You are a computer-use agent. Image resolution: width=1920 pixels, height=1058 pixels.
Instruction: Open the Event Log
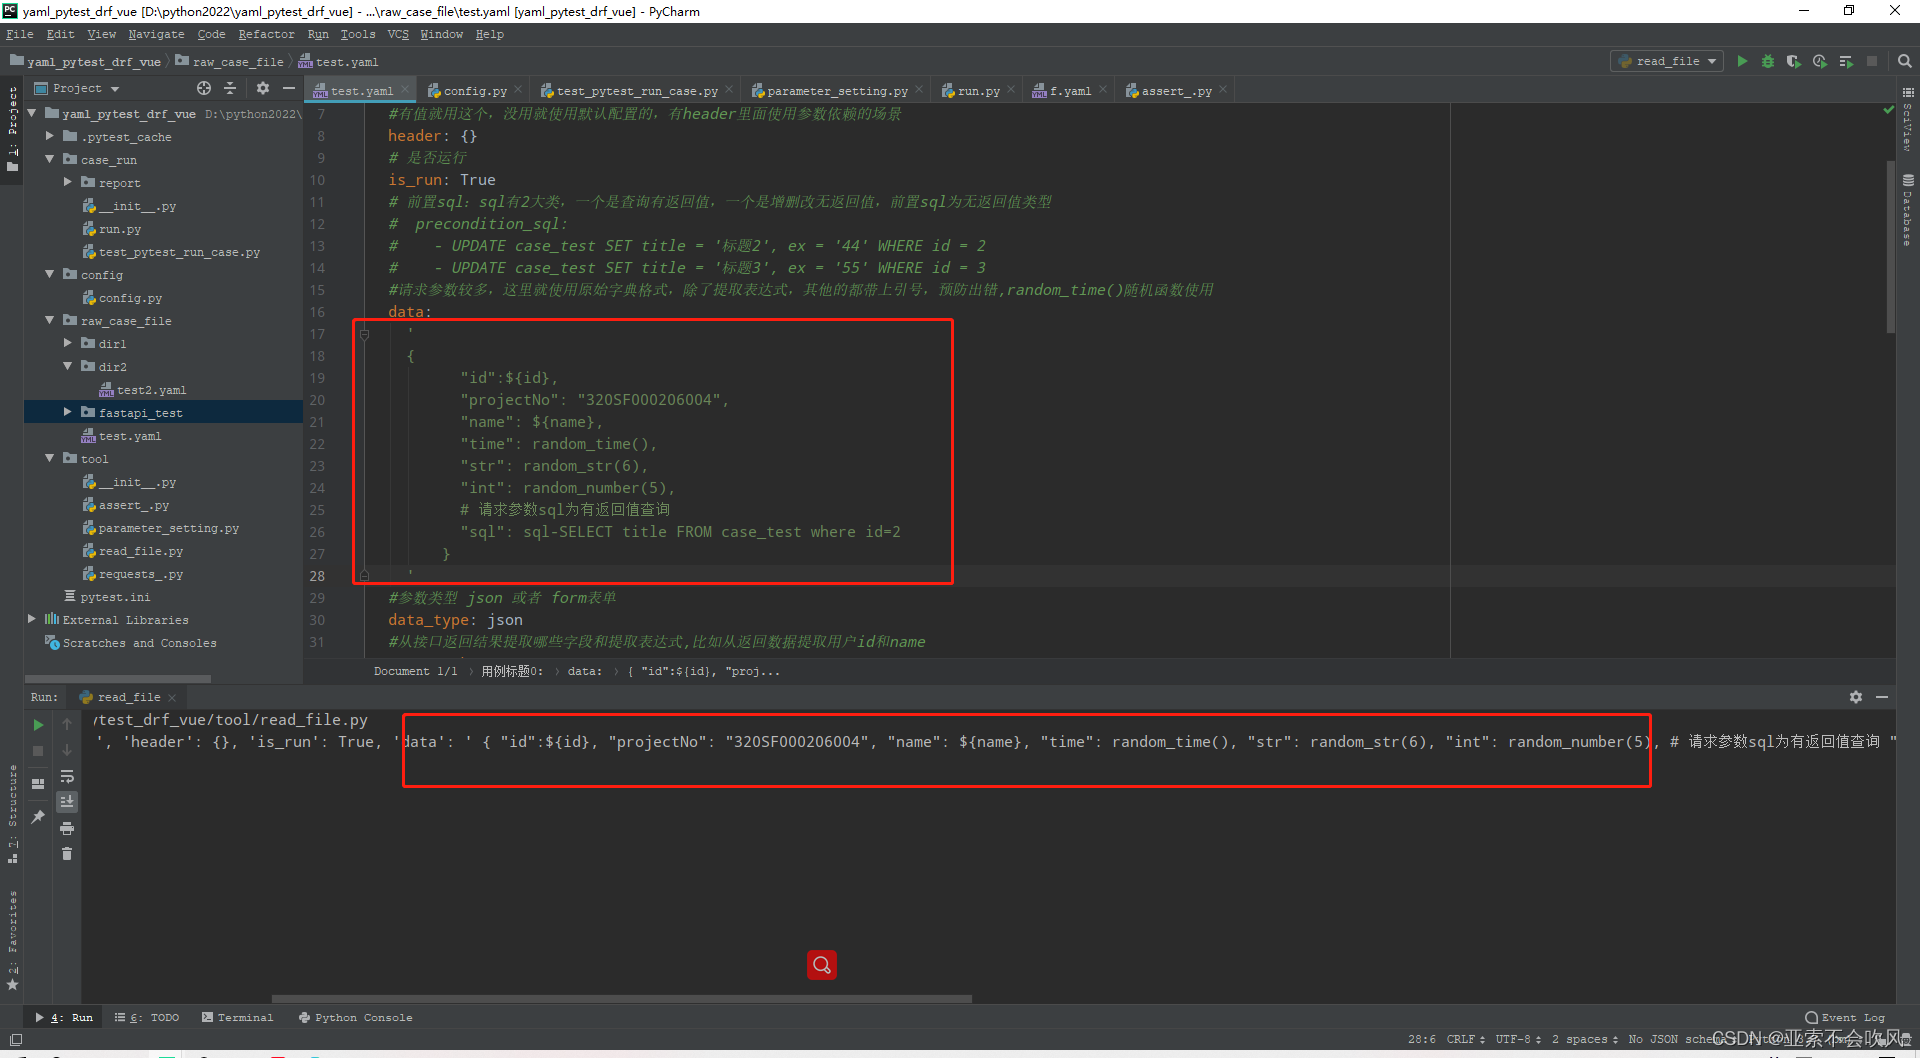click(1846, 1018)
